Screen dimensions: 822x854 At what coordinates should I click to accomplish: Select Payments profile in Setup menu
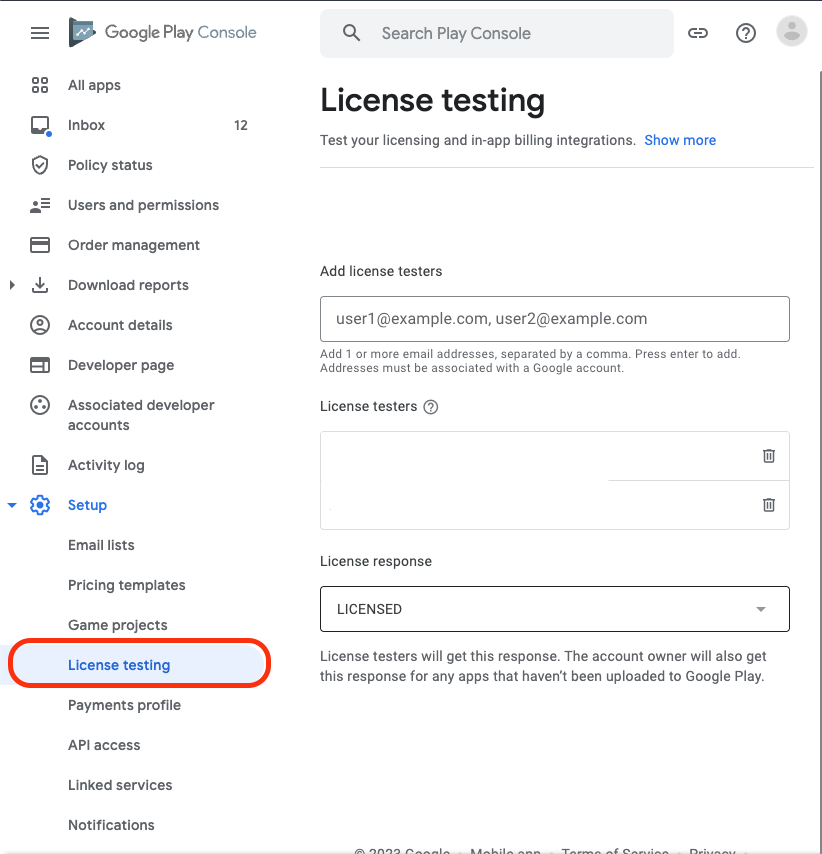[124, 705]
